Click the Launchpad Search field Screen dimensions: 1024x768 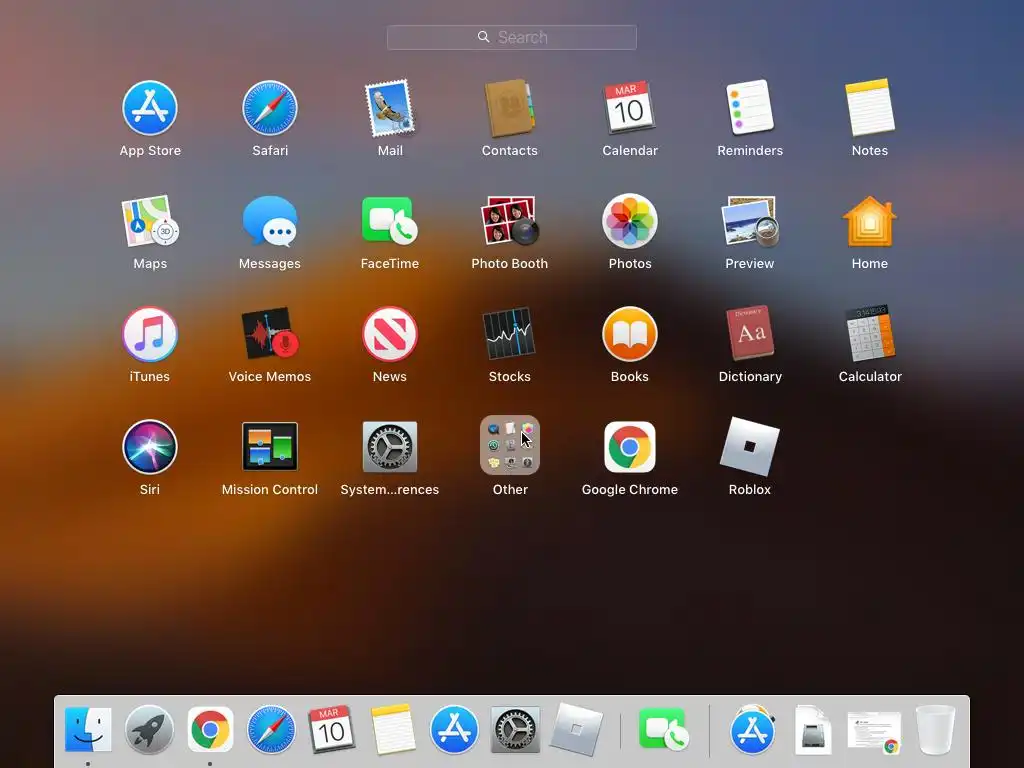tap(511, 37)
